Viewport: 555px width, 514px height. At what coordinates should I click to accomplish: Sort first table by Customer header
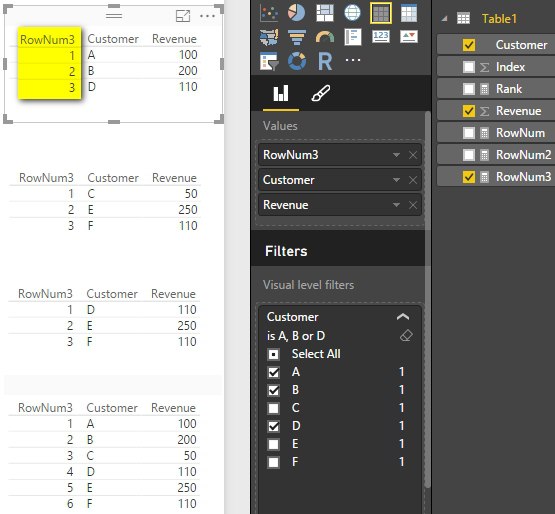[x=113, y=39]
